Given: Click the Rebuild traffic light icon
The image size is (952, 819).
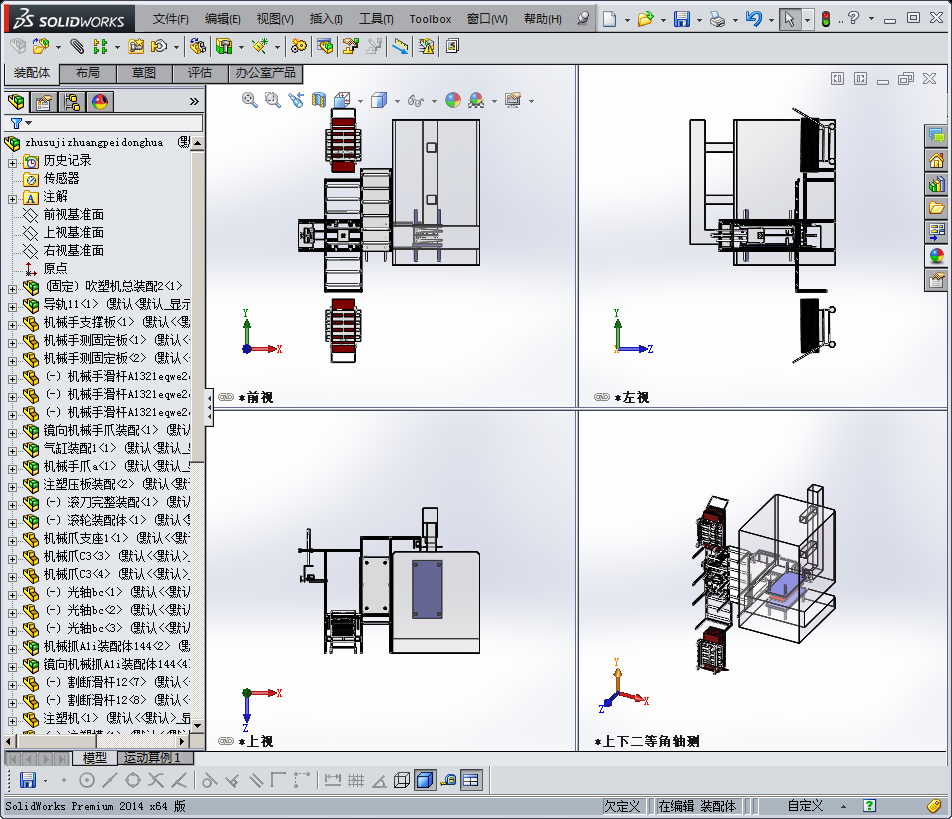Looking at the screenshot, I should pos(826,19).
